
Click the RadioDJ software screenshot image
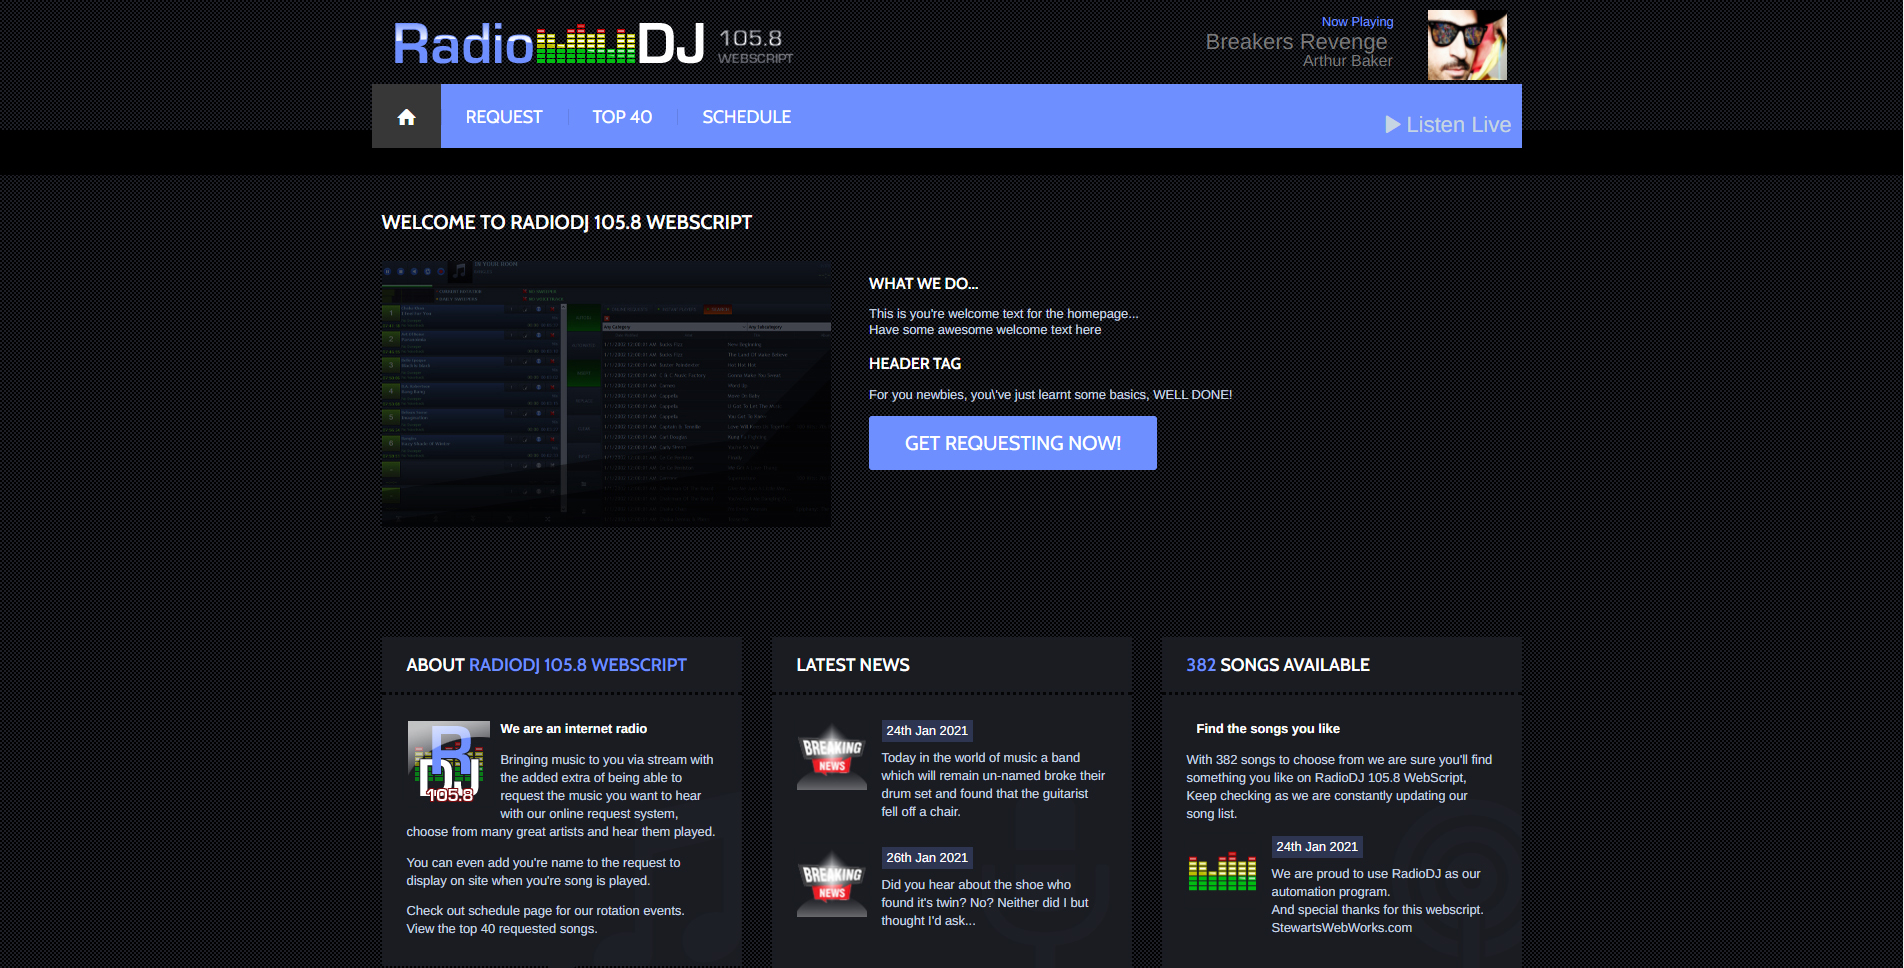pyautogui.click(x=606, y=394)
